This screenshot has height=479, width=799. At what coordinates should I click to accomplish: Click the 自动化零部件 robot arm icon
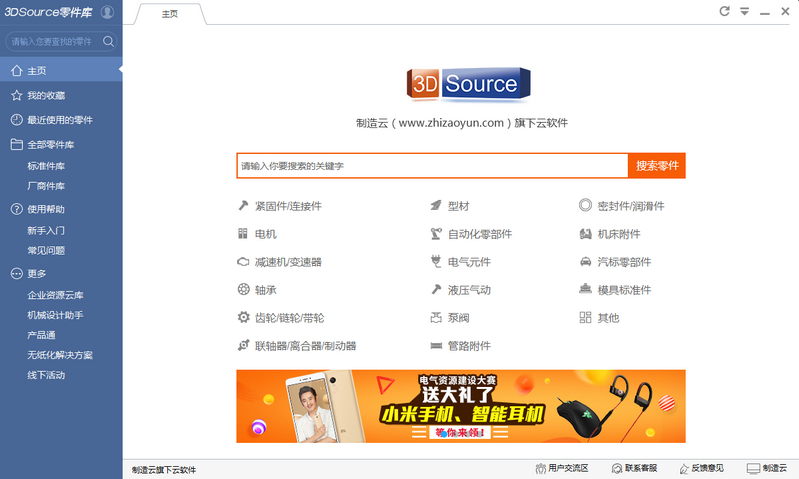click(436, 233)
